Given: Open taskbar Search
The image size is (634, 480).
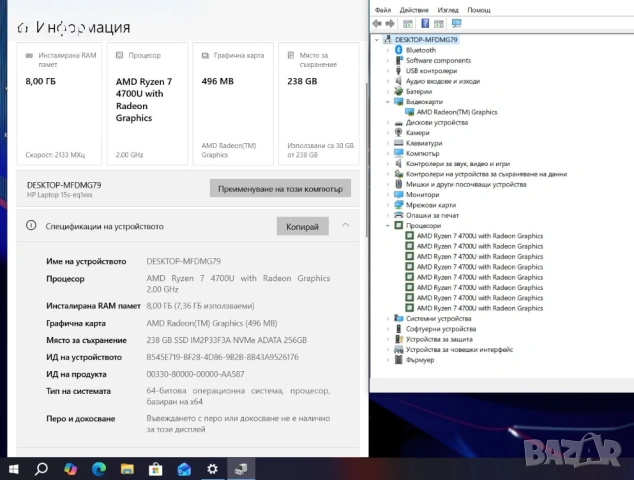Looking at the screenshot, I should (x=41, y=469).
